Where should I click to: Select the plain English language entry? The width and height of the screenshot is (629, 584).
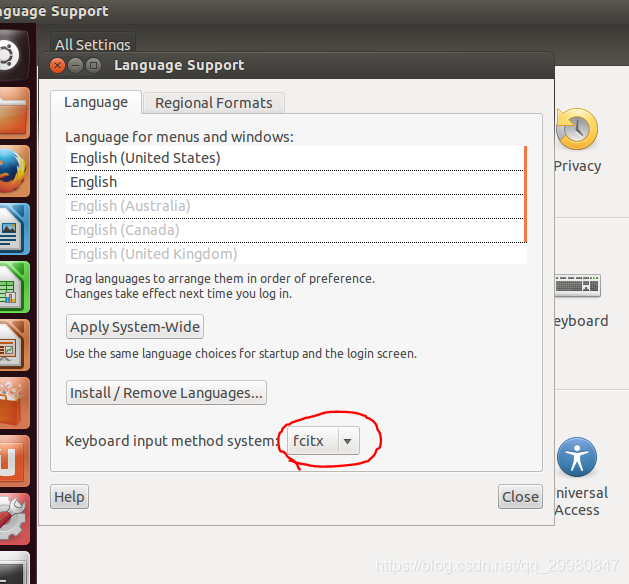(294, 182)
